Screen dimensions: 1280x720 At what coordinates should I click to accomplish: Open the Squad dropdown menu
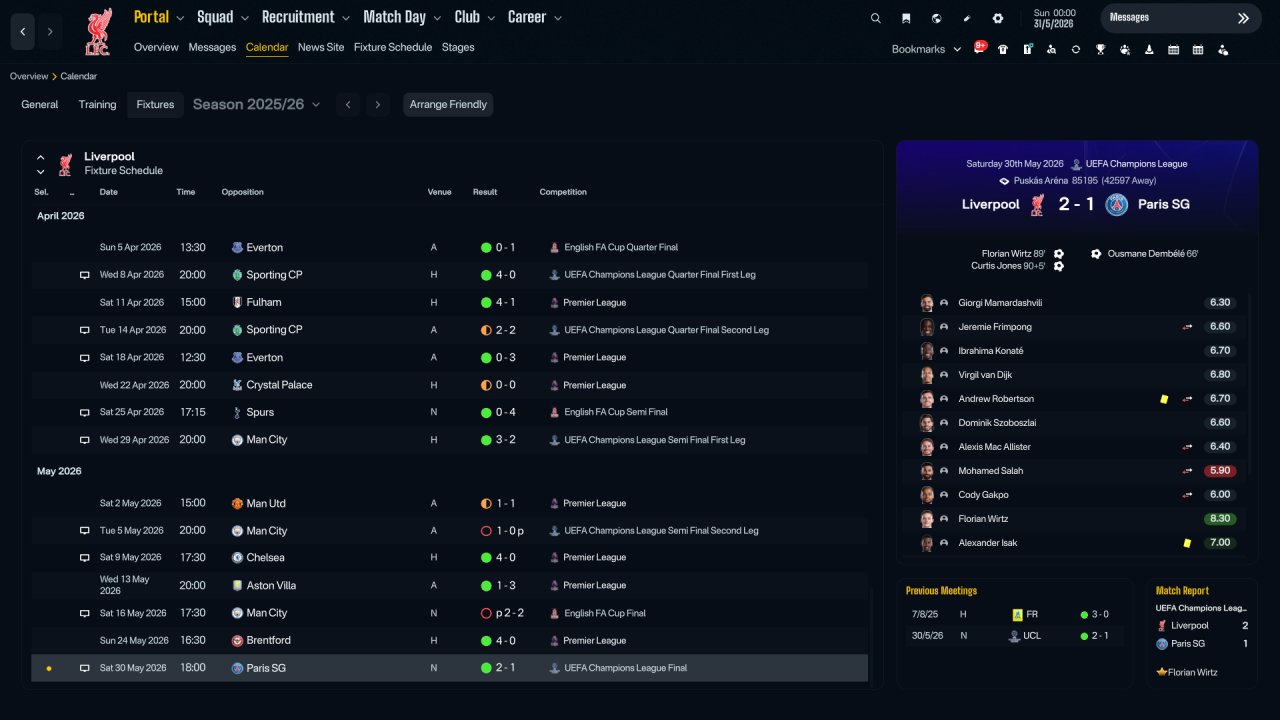click(x=223, y=17)
